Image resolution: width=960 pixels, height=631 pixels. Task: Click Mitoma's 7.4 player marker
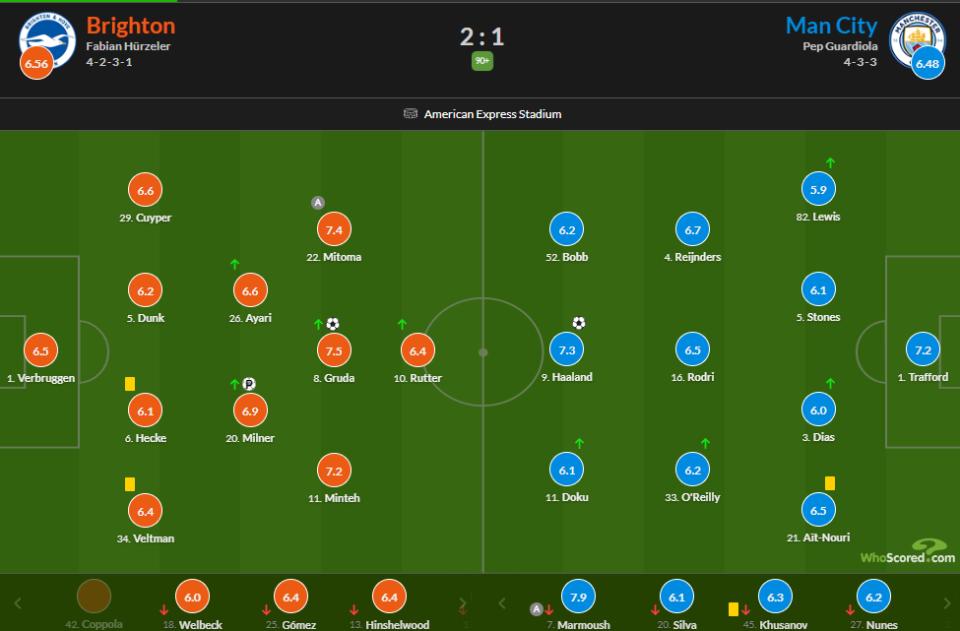pos(334,230)
